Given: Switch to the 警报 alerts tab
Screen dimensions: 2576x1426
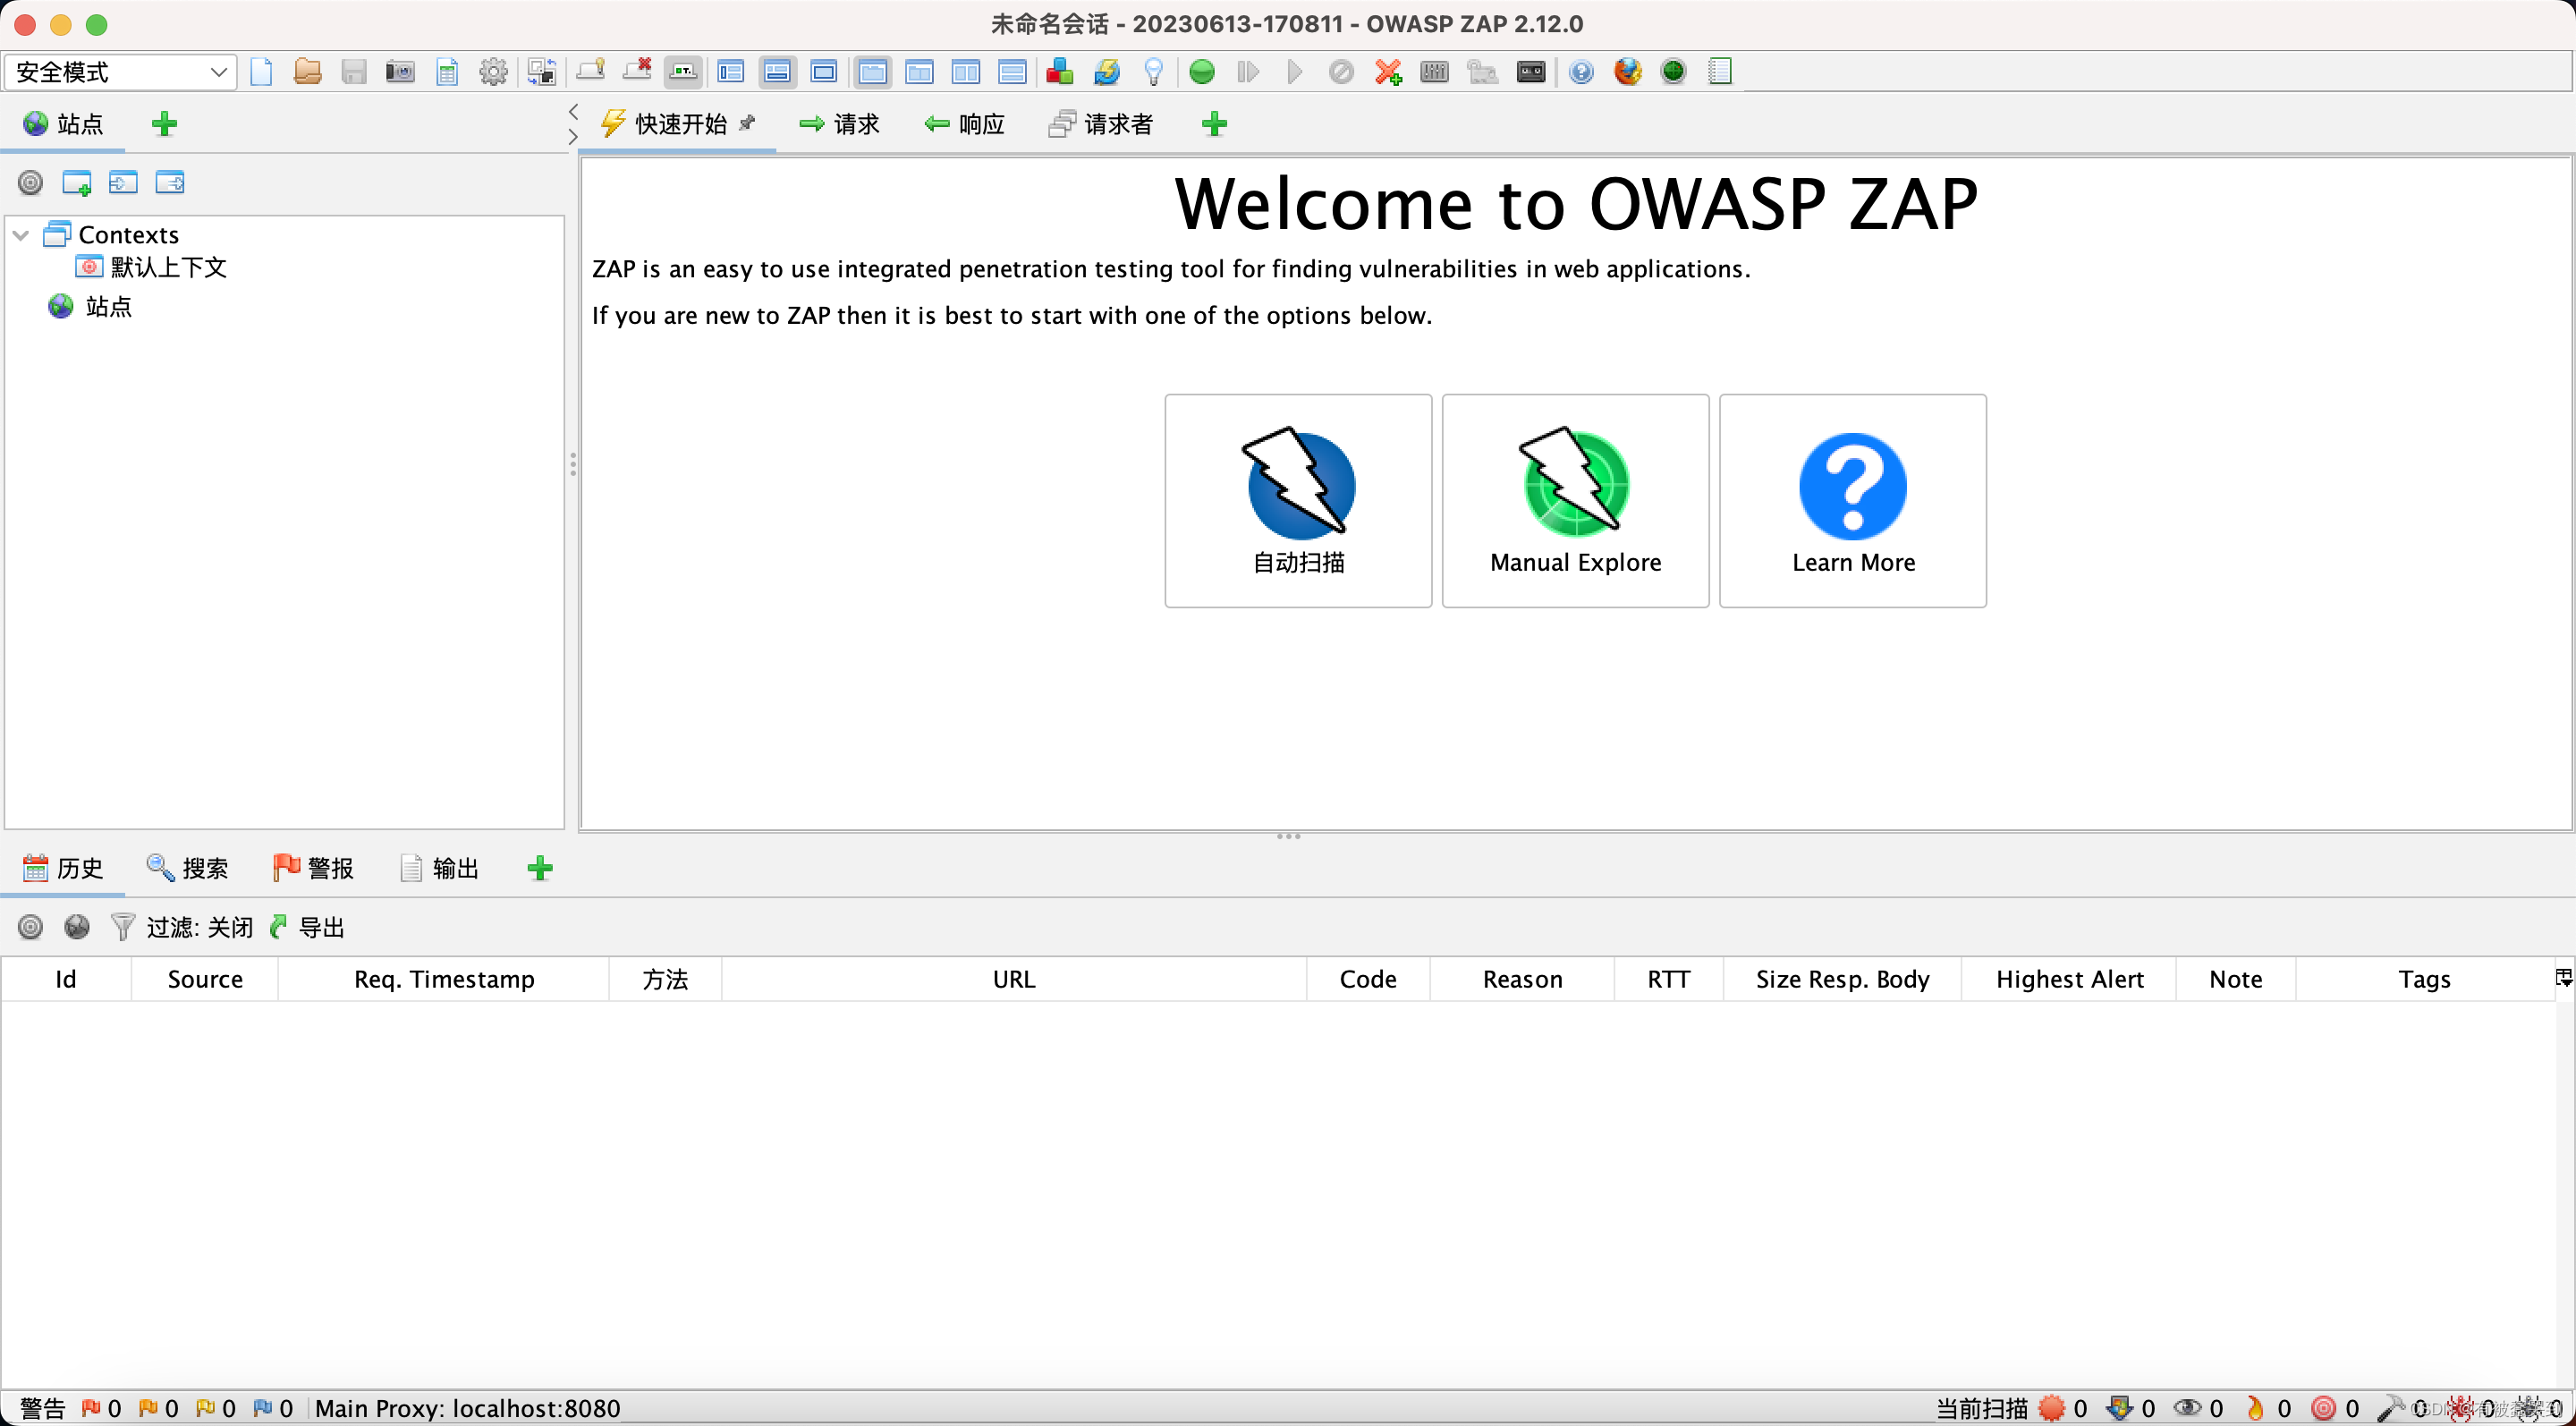Looking at the screenshot, I should point(314,868).
